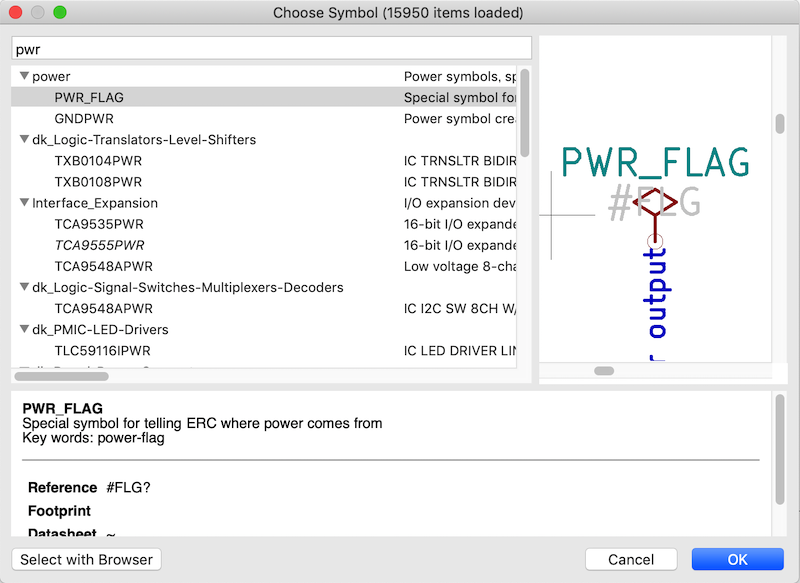Collapse the dk_Logic-Translators-Level-Shifters library triangle

(x=24, y=139)
